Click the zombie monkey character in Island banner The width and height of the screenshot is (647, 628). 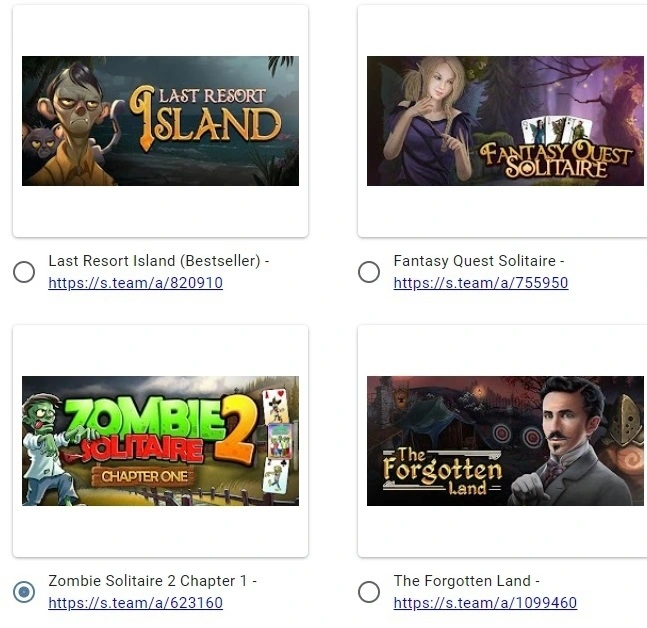point(74,126)
